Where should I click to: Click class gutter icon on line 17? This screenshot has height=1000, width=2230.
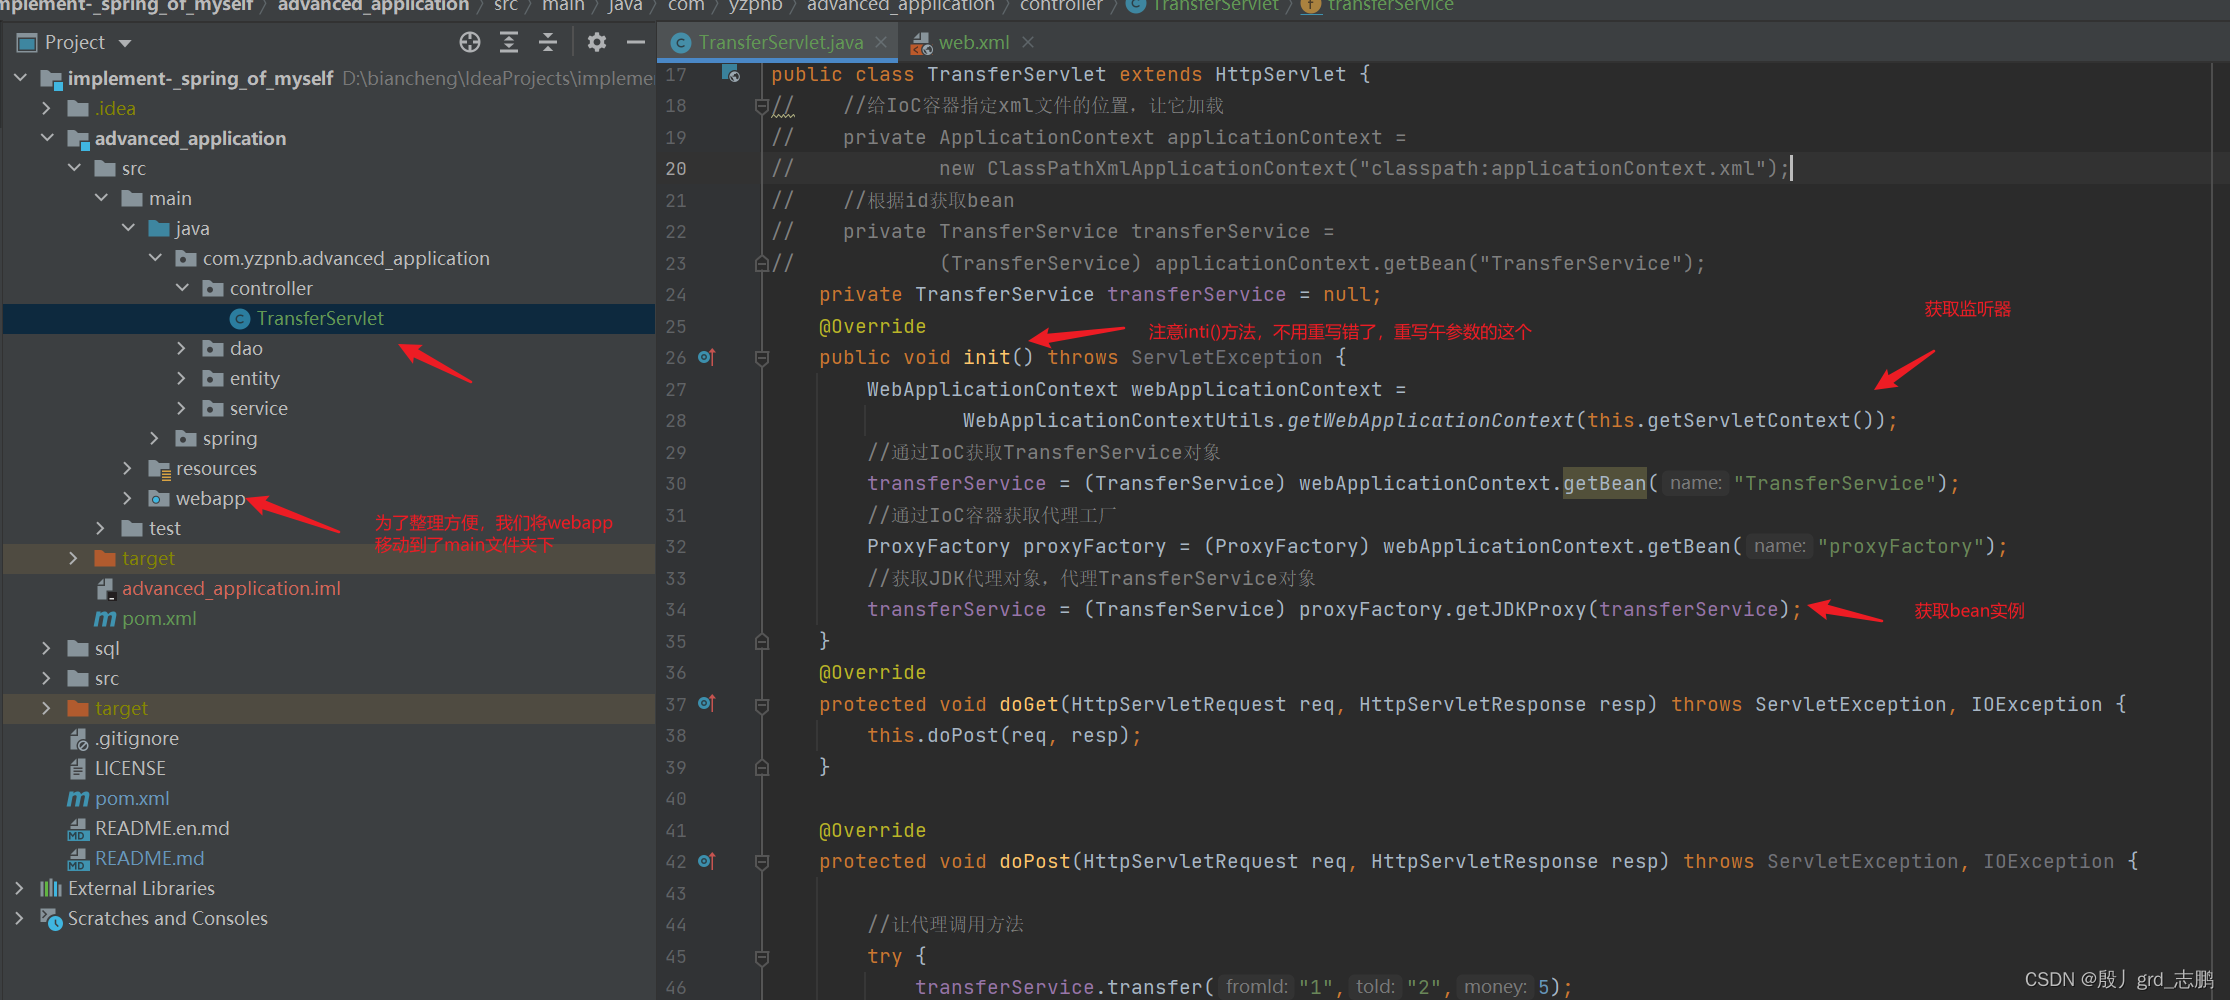coord(731,74)
